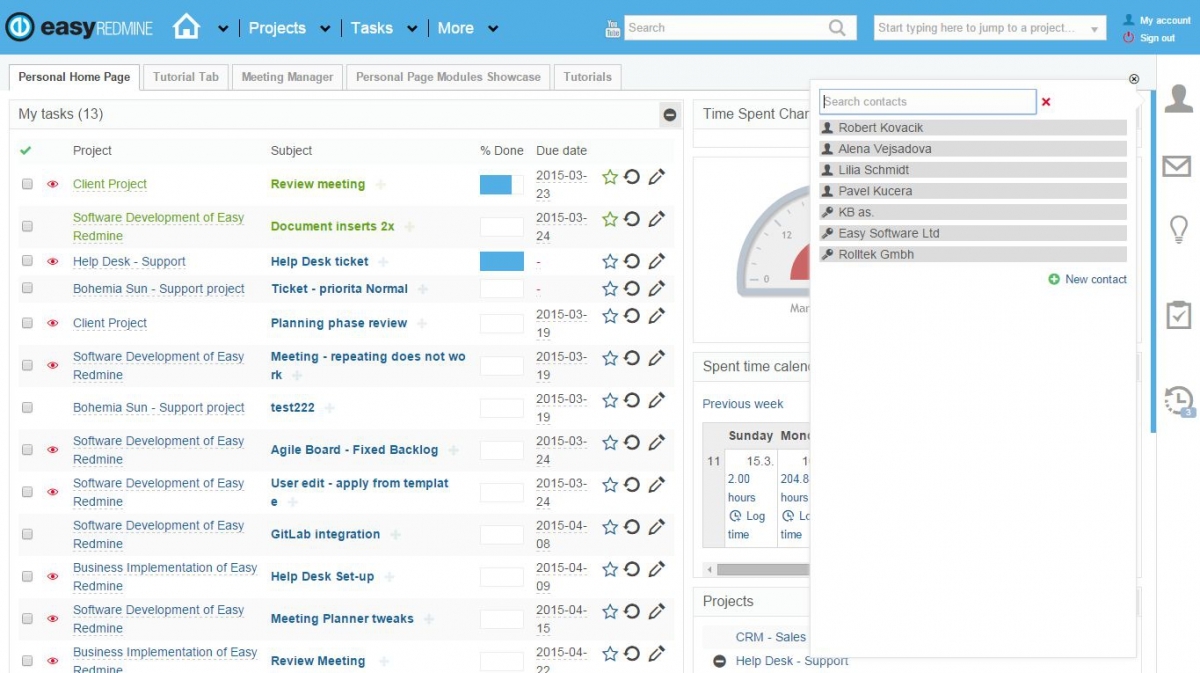Click the lightbulb icon in right sidebar

point(1179,230)
